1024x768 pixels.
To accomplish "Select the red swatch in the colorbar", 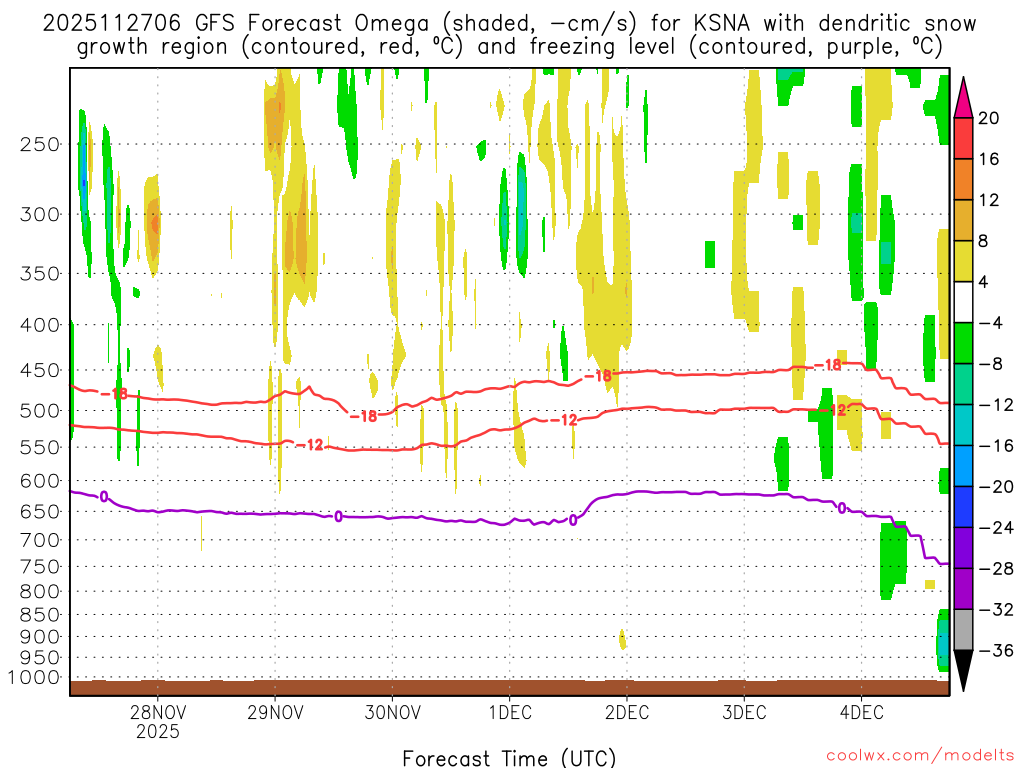I will tap(964, 138).
